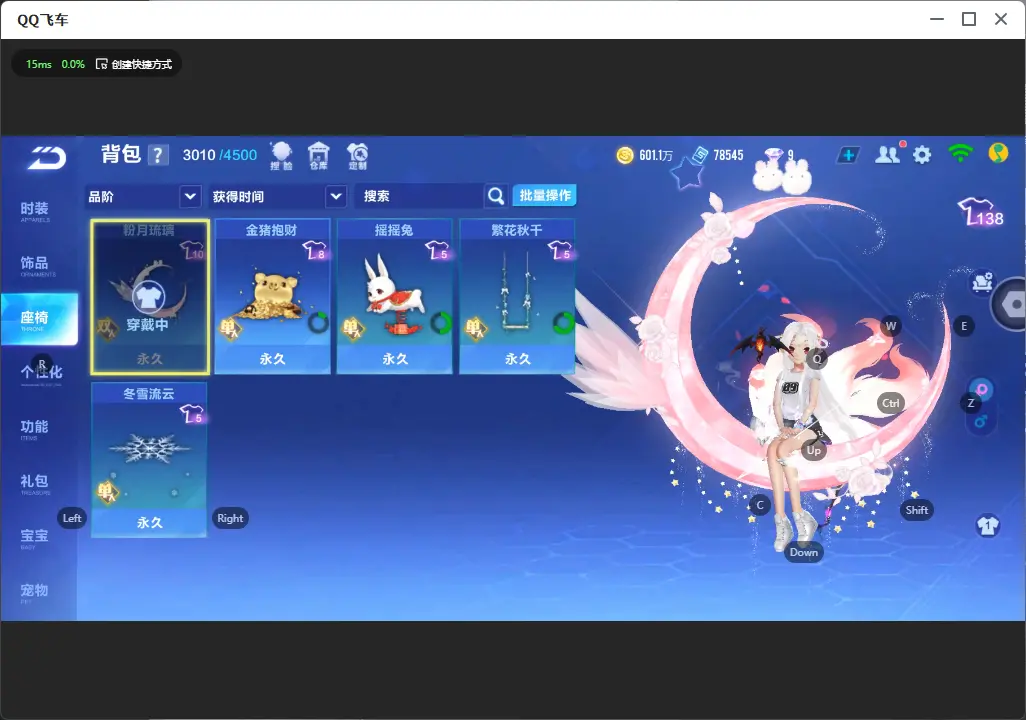
Task: Click the Shift key hint button
Action: pyautogui.click(x=916, y=511)
